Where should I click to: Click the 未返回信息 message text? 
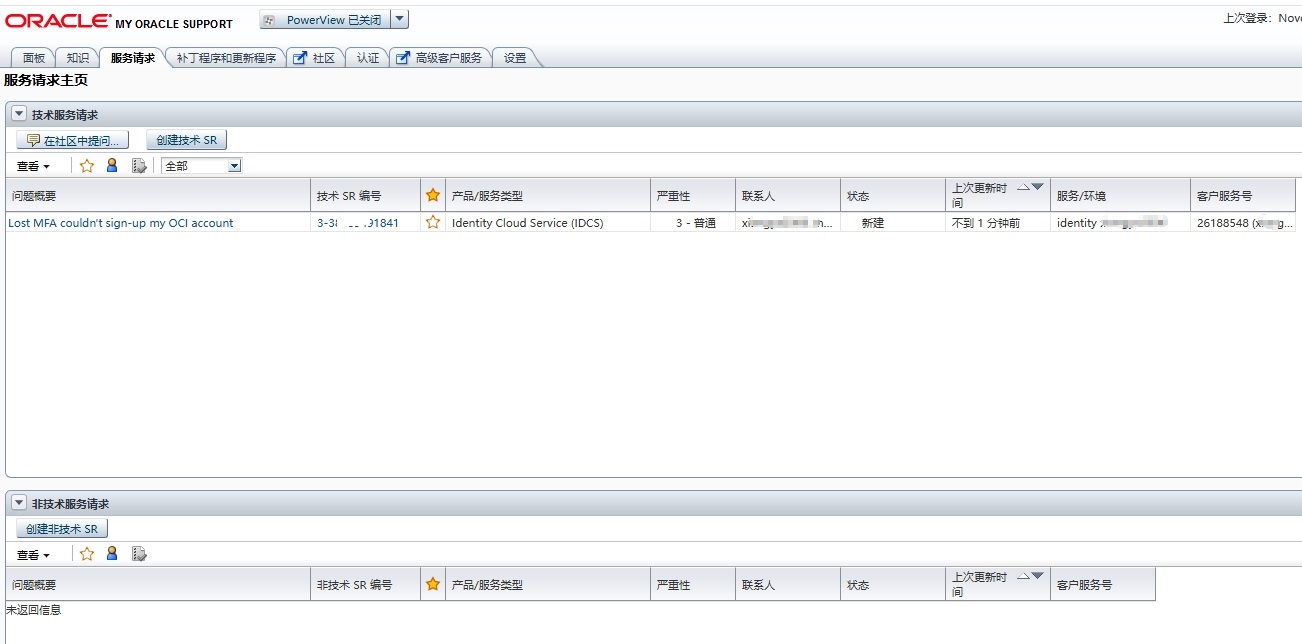34,609
